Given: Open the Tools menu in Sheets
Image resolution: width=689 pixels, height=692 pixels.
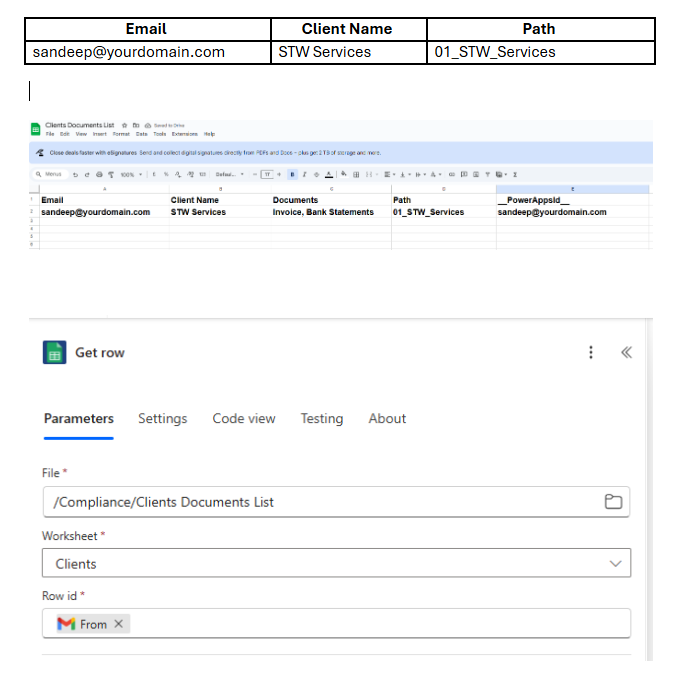Looking at the screenshot, I should [x=159, y=134].
